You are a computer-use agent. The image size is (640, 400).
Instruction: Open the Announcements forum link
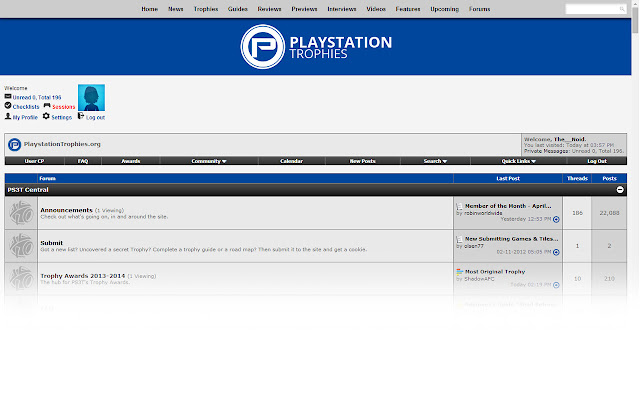coord(67,210)
